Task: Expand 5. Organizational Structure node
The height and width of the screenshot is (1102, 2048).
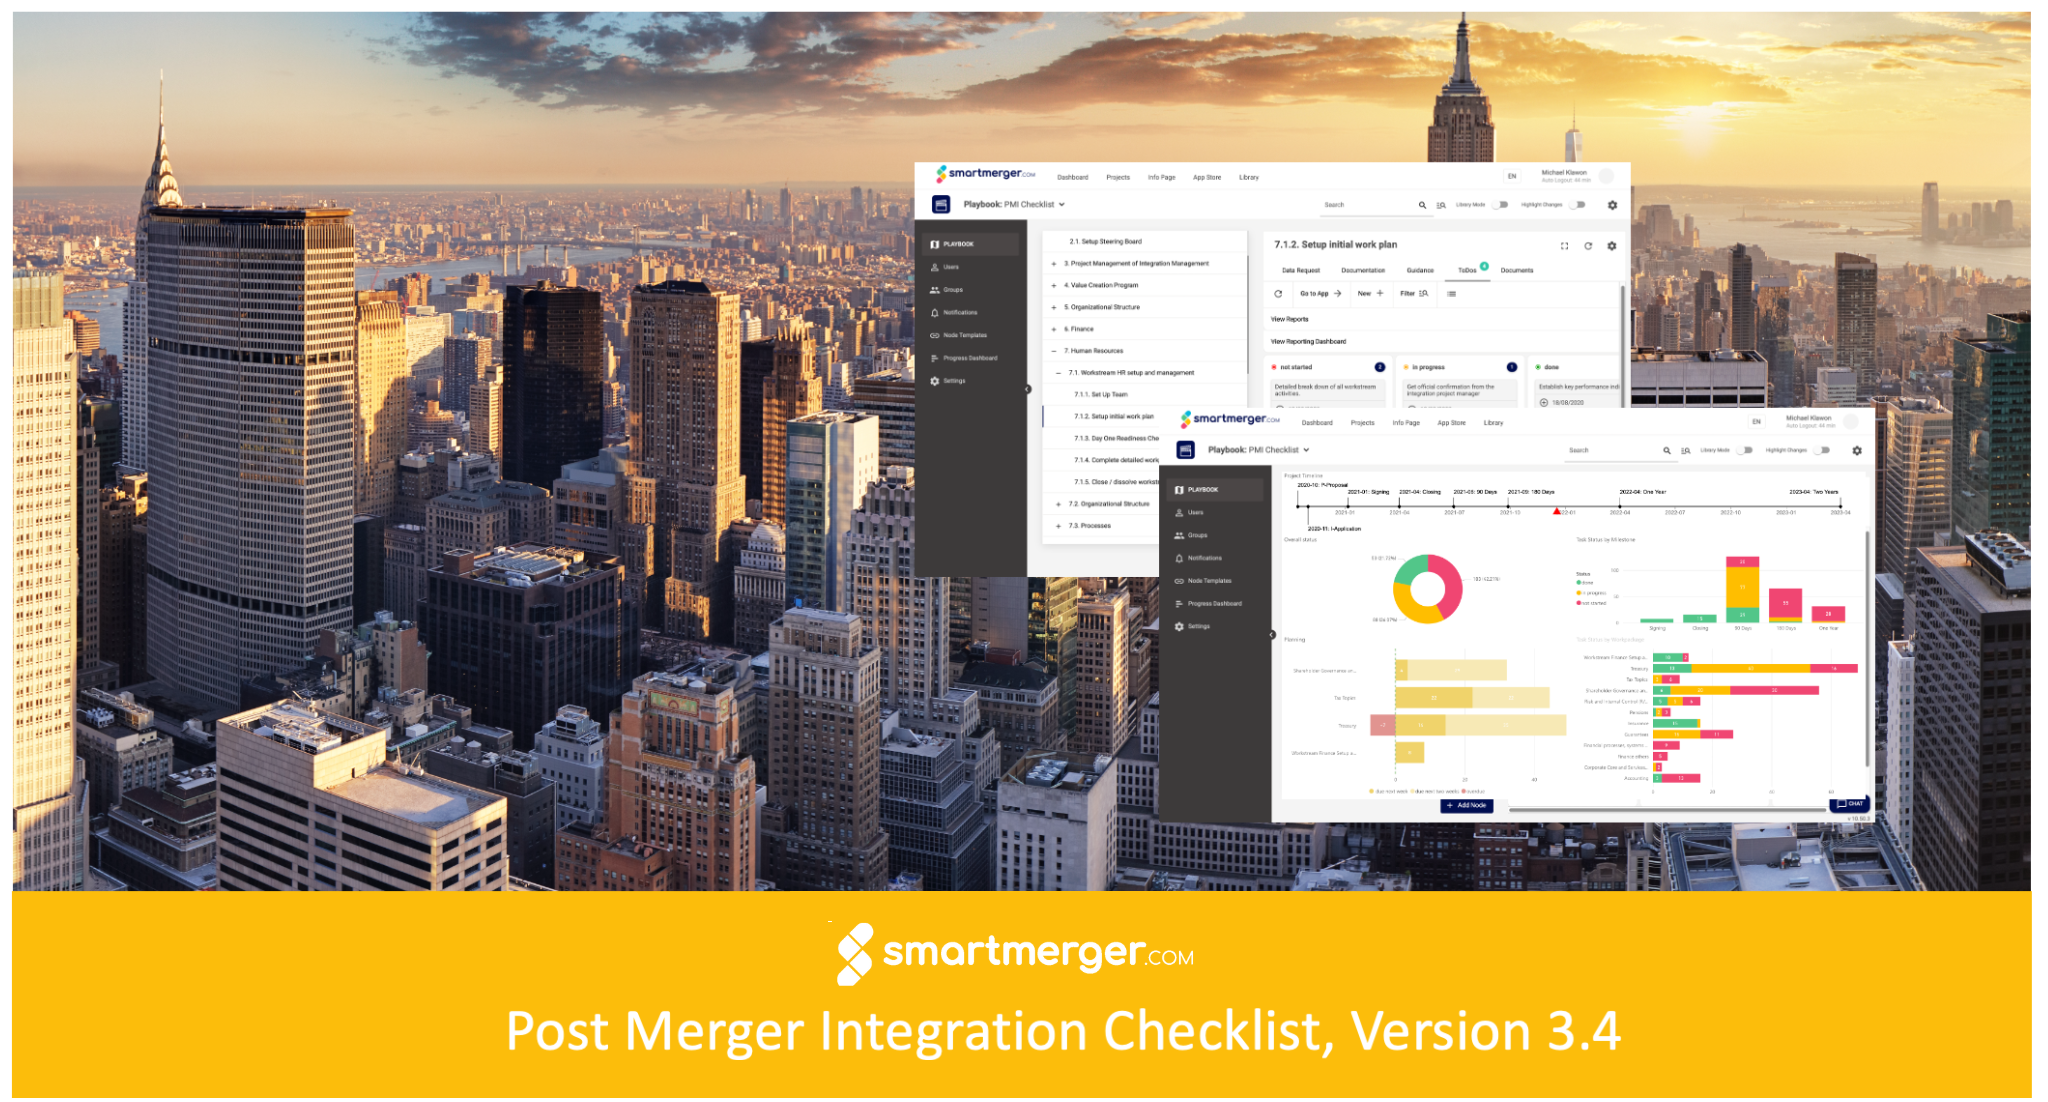Action: click(x=1054, y=308)
